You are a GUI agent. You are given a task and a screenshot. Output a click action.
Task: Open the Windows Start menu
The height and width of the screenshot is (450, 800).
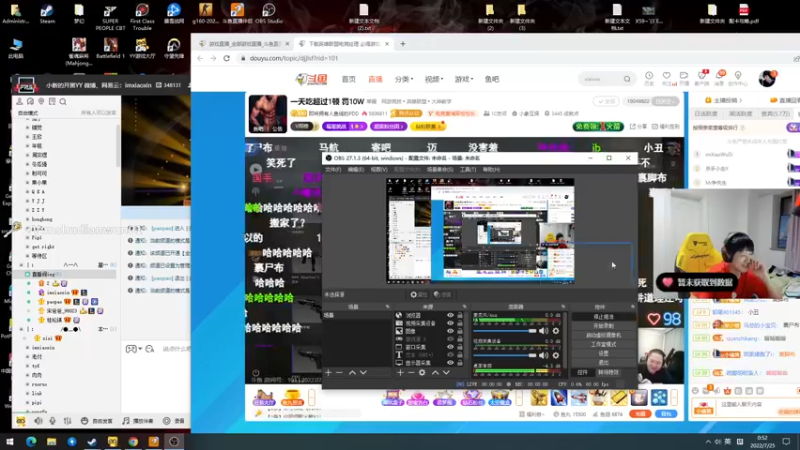(x=10, y=442)
